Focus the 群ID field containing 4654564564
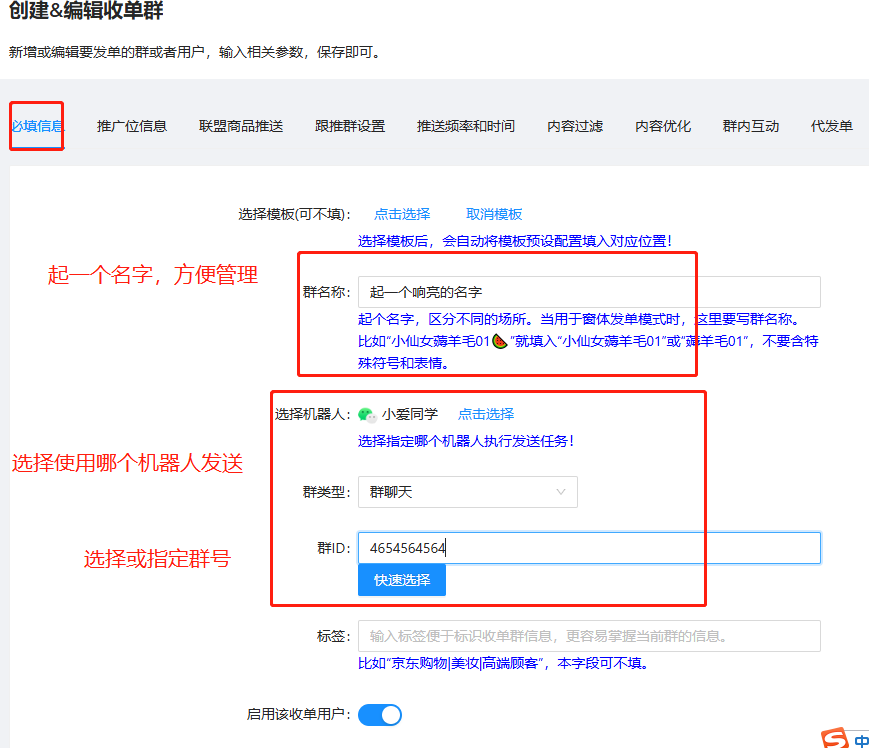The image size is (869, 748). pos(589,548)
